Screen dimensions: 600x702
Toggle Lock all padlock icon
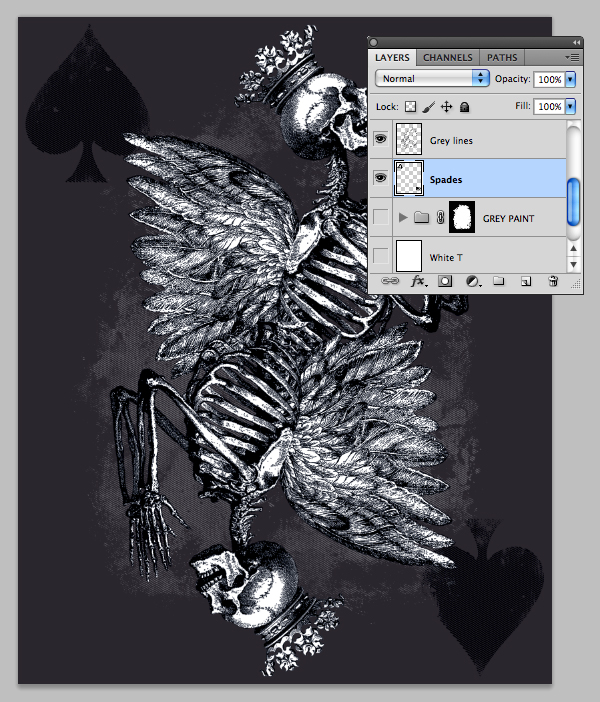pos(464,107)
